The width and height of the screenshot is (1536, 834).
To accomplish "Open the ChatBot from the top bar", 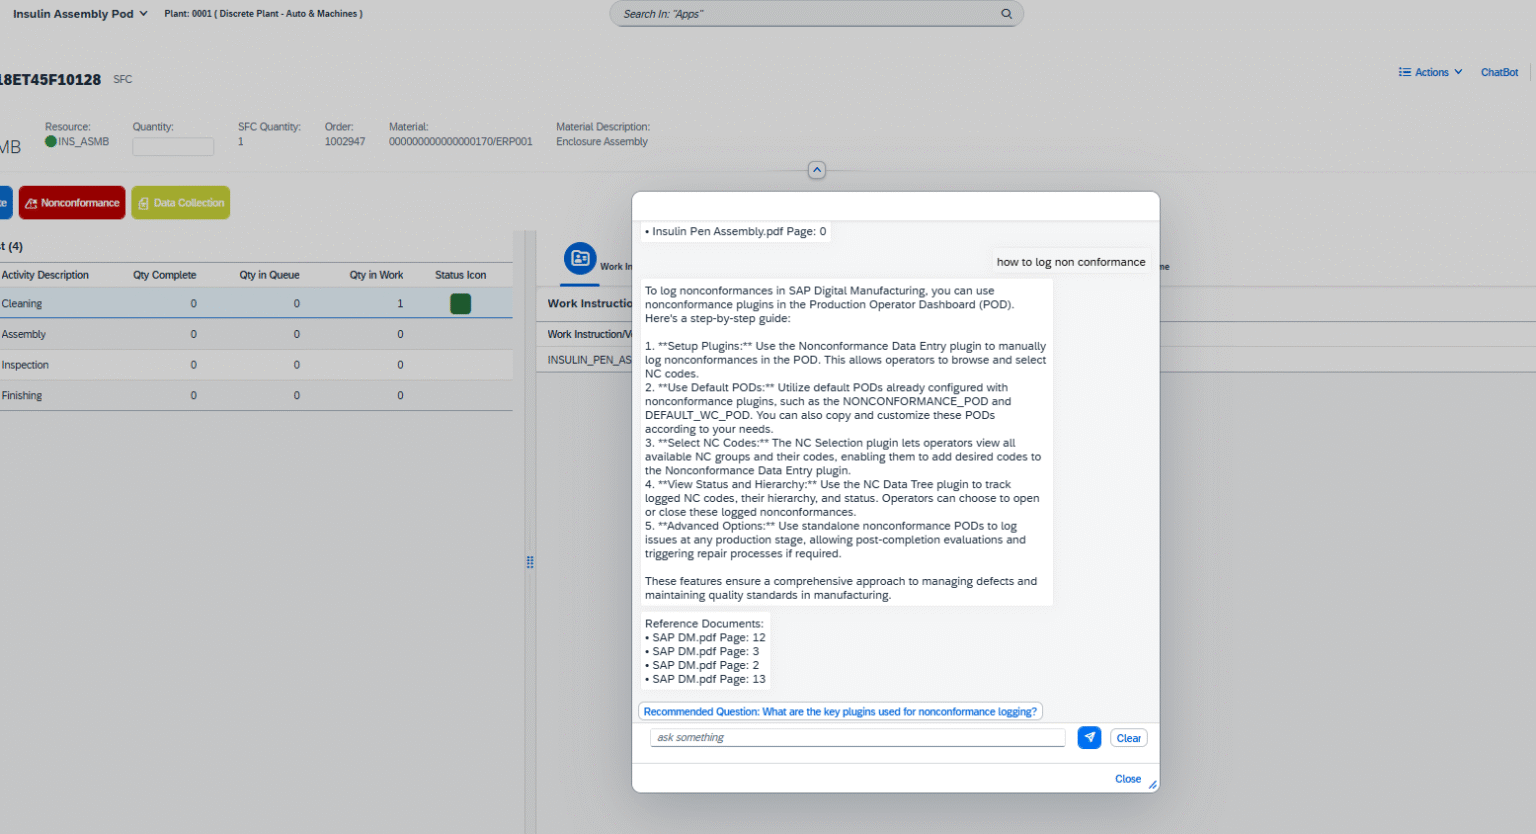I will point(1499,71).
